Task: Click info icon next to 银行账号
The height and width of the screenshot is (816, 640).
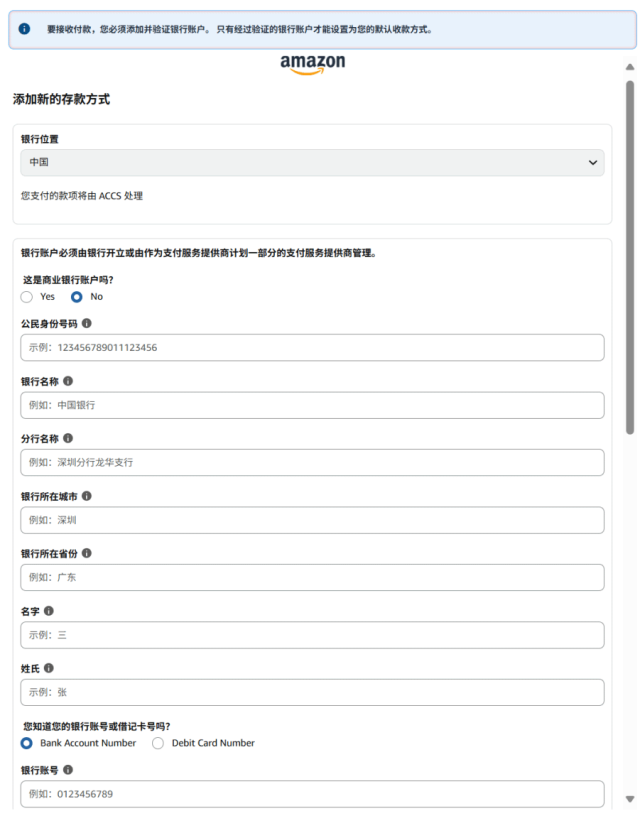Action: [x=68, y=771]
